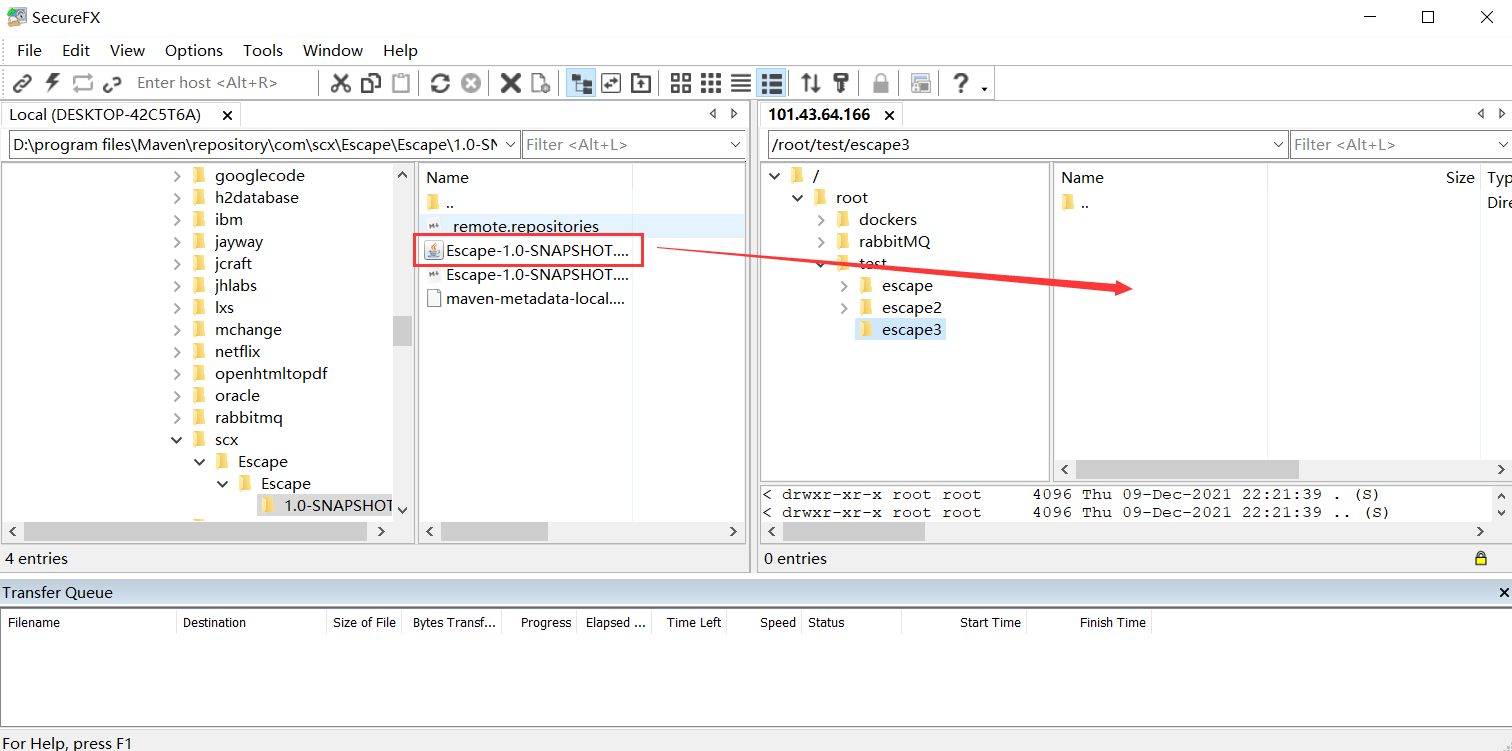The image size is (1512, 751).
Task: Switch to Large Icons view
Action: [x=681, y=83]
